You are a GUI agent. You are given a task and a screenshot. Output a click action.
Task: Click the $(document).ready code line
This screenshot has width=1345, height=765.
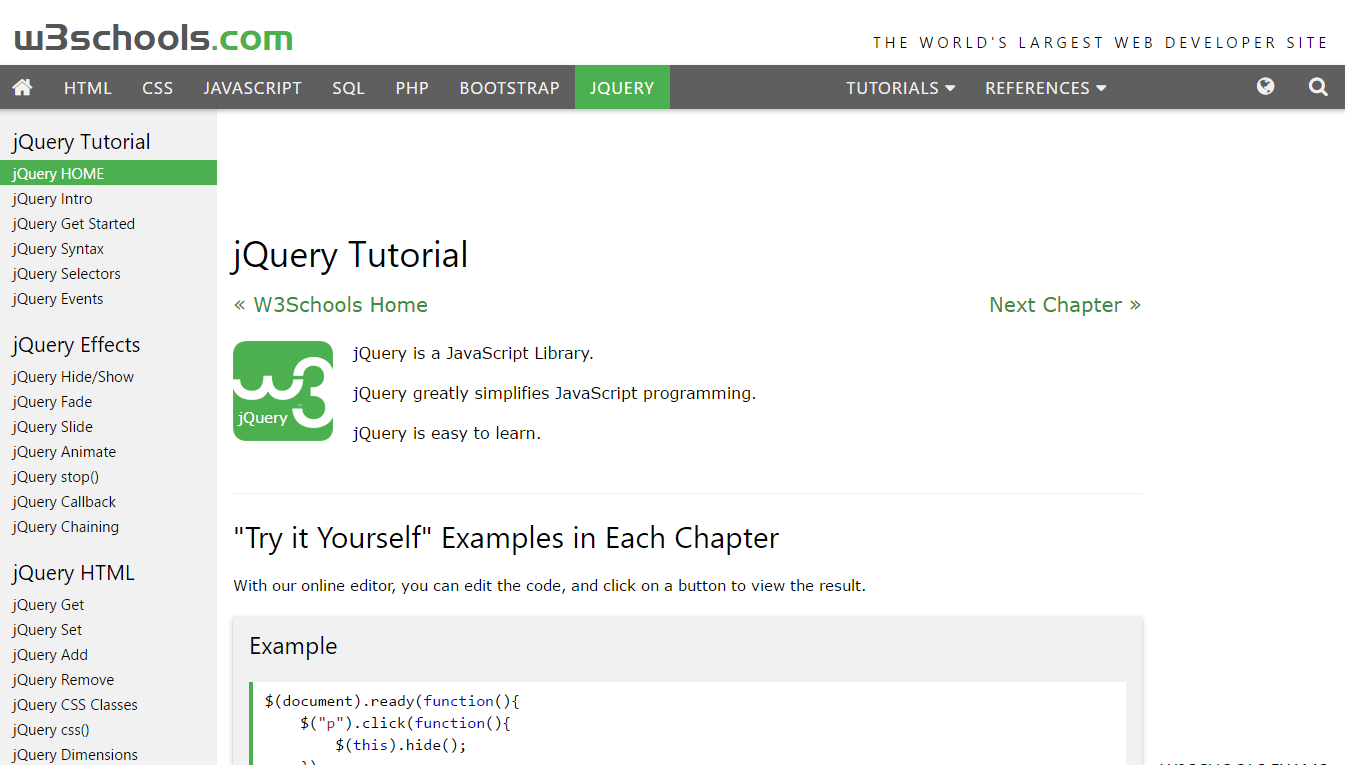point(392,701)
